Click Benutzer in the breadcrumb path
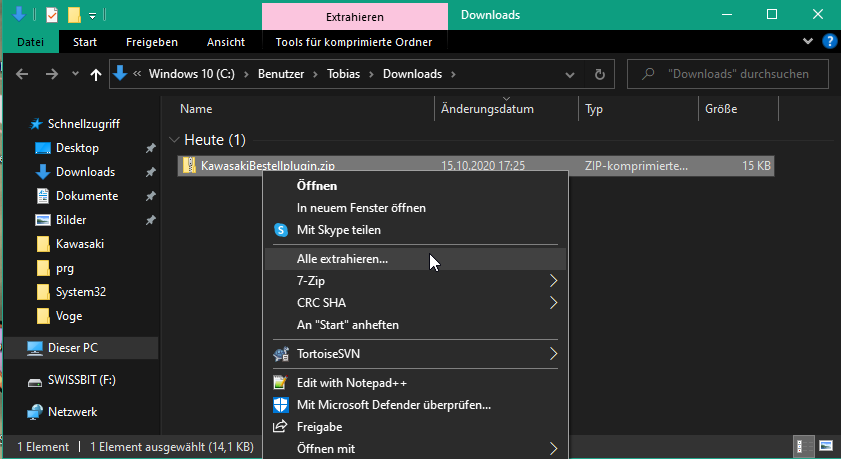 coord(281,74)
